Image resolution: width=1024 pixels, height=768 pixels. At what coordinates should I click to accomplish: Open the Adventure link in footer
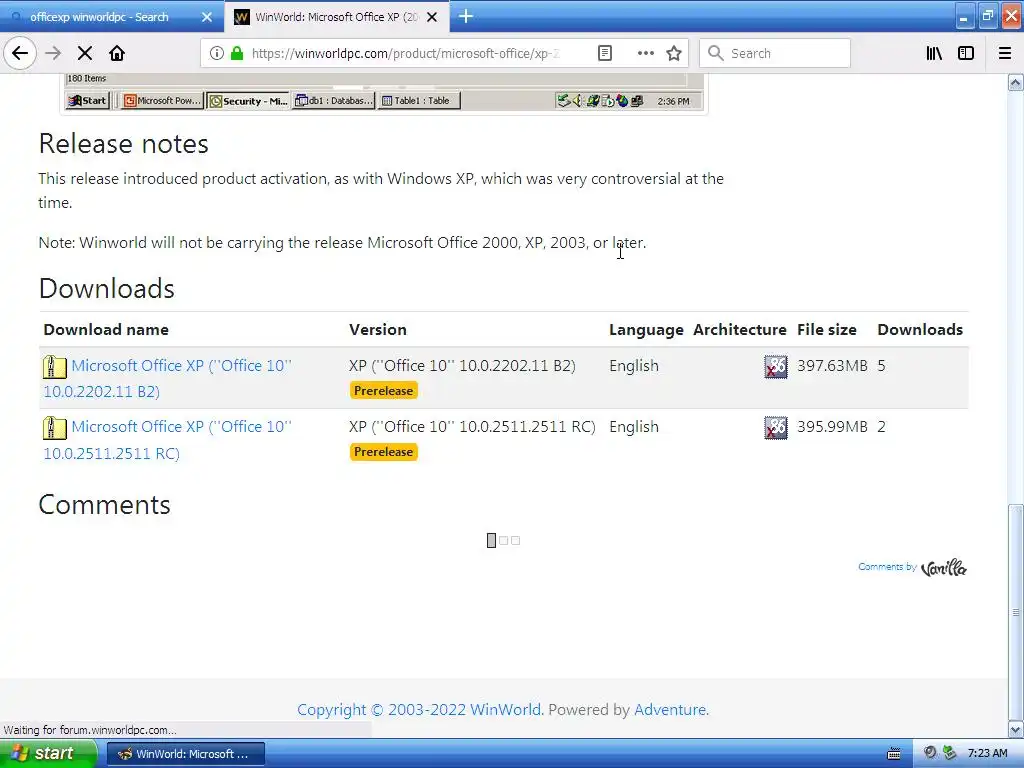[670, 710]
